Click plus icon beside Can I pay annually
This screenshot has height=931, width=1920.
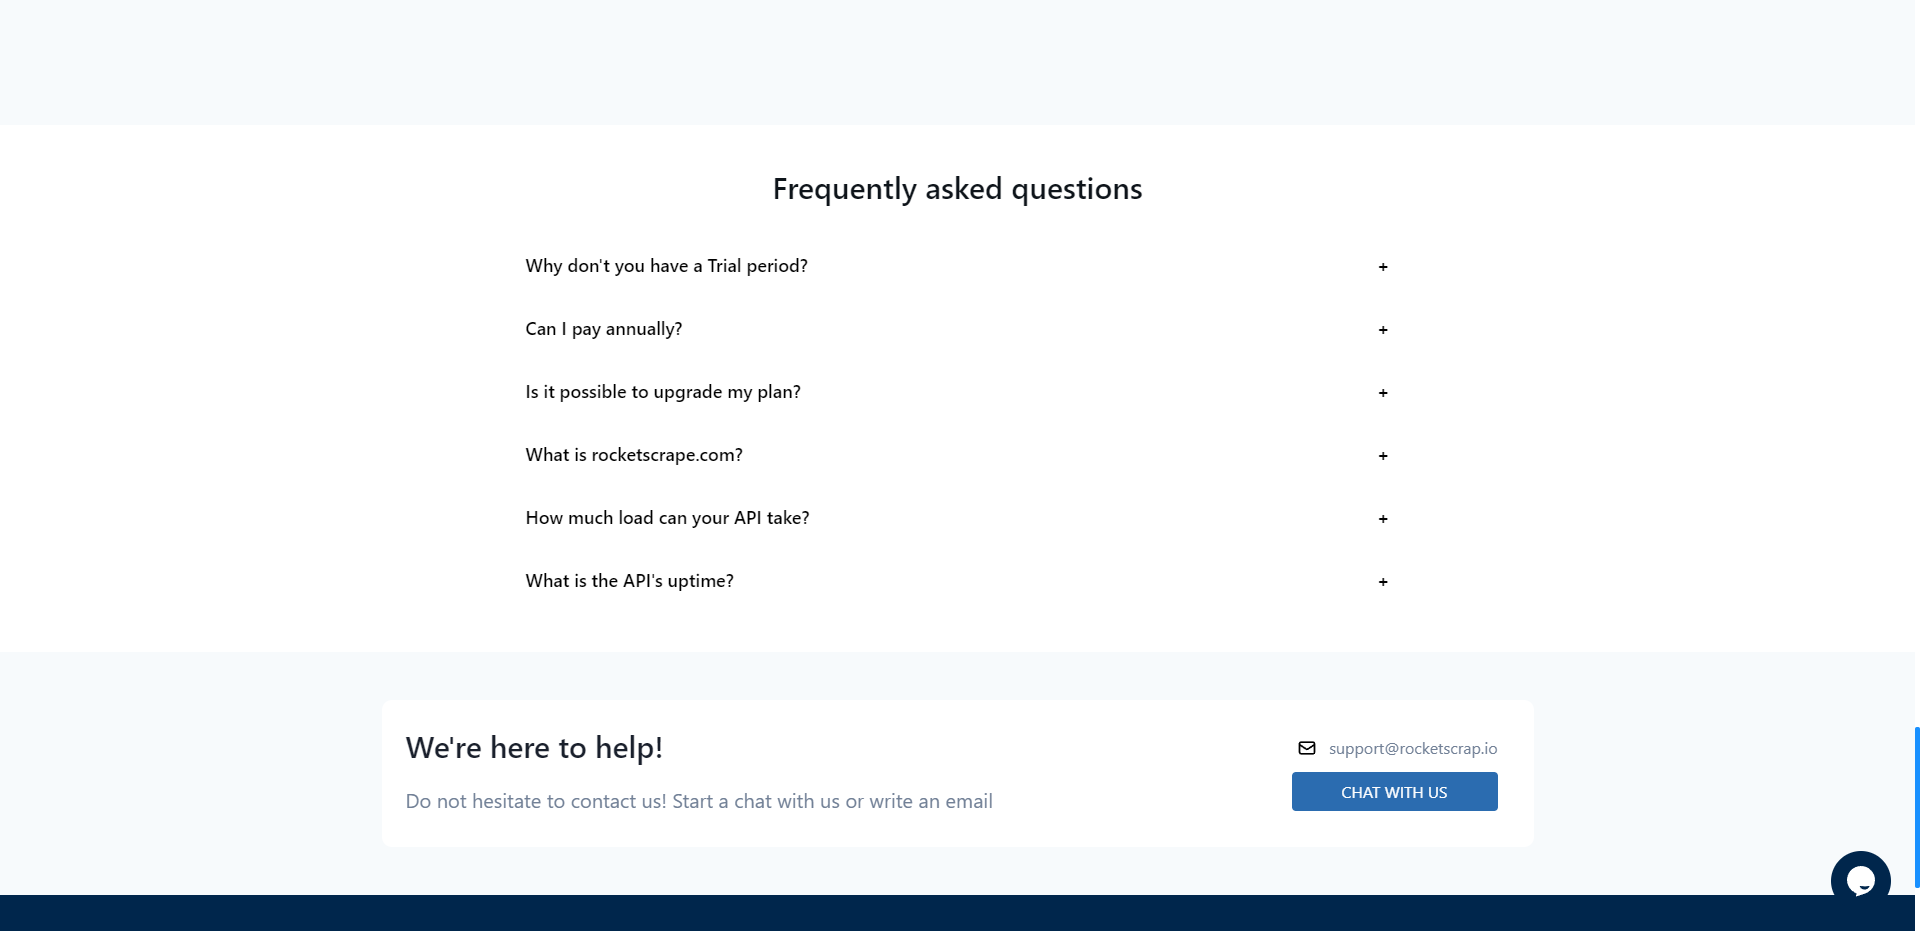[1383, 330]
